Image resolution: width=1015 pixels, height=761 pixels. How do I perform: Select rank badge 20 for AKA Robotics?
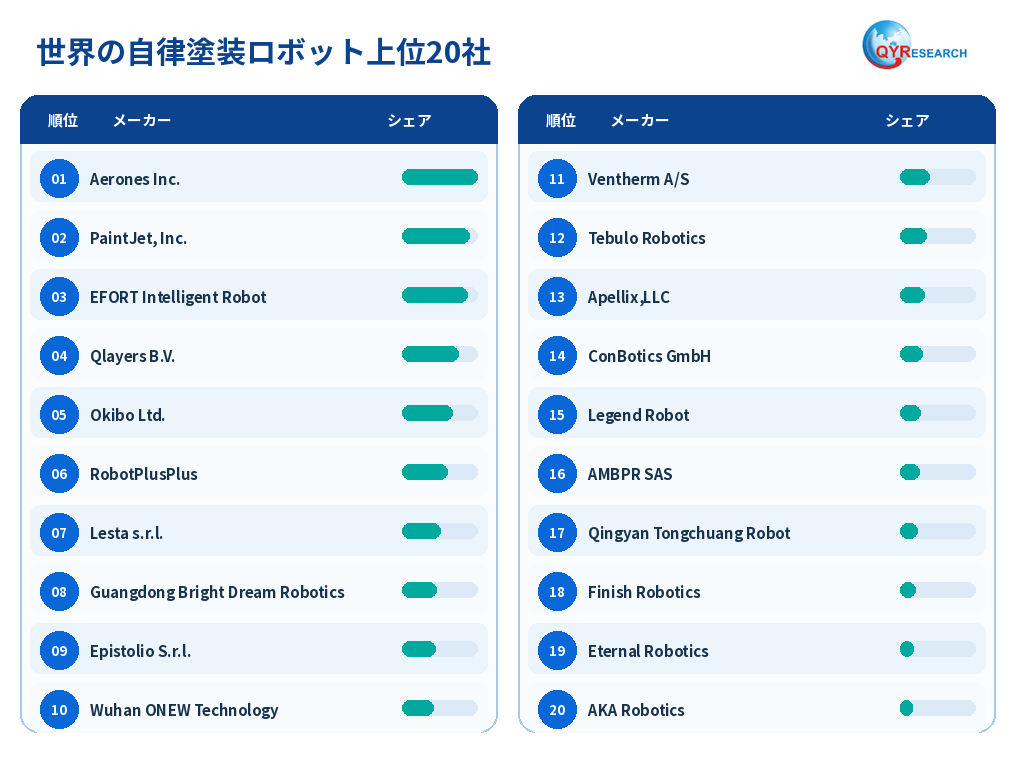click(x=557, y=709)
